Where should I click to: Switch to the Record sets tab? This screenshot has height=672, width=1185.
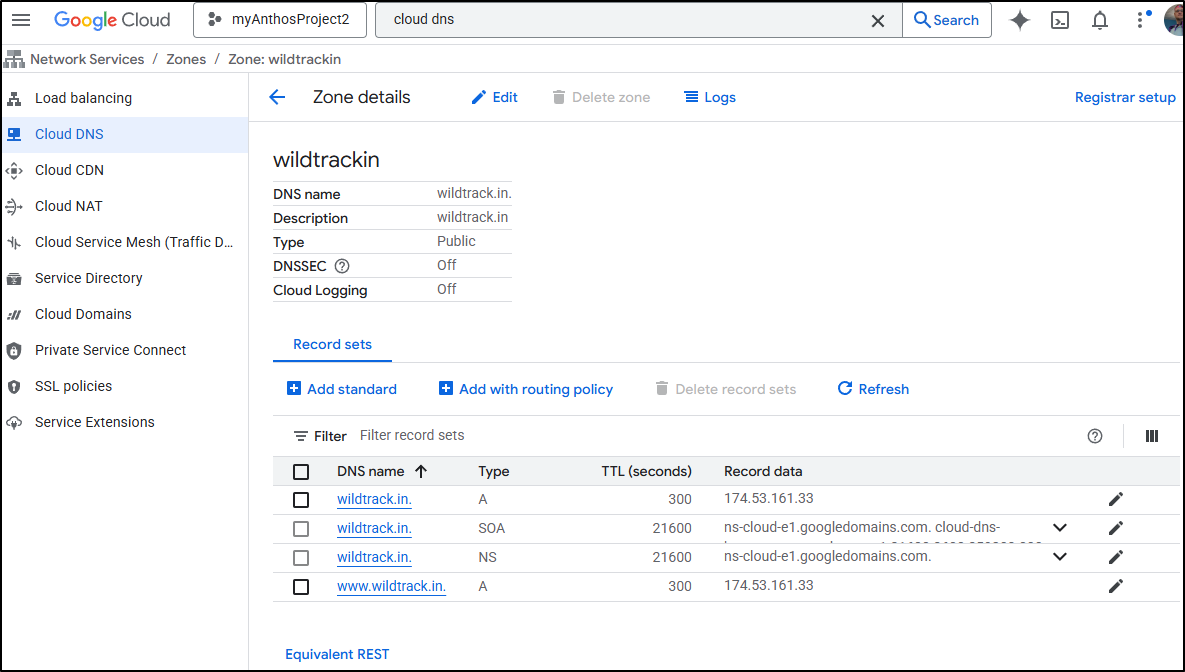coord(332,344)
